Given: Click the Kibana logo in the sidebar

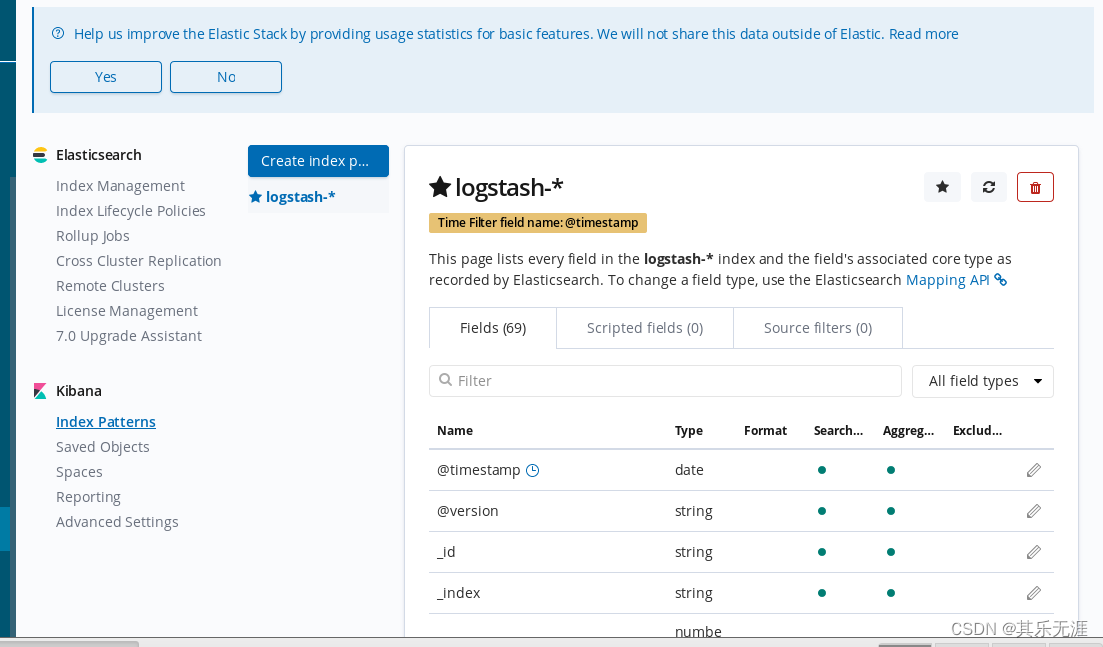Looking at the screenshot, I should coord(40,390).
